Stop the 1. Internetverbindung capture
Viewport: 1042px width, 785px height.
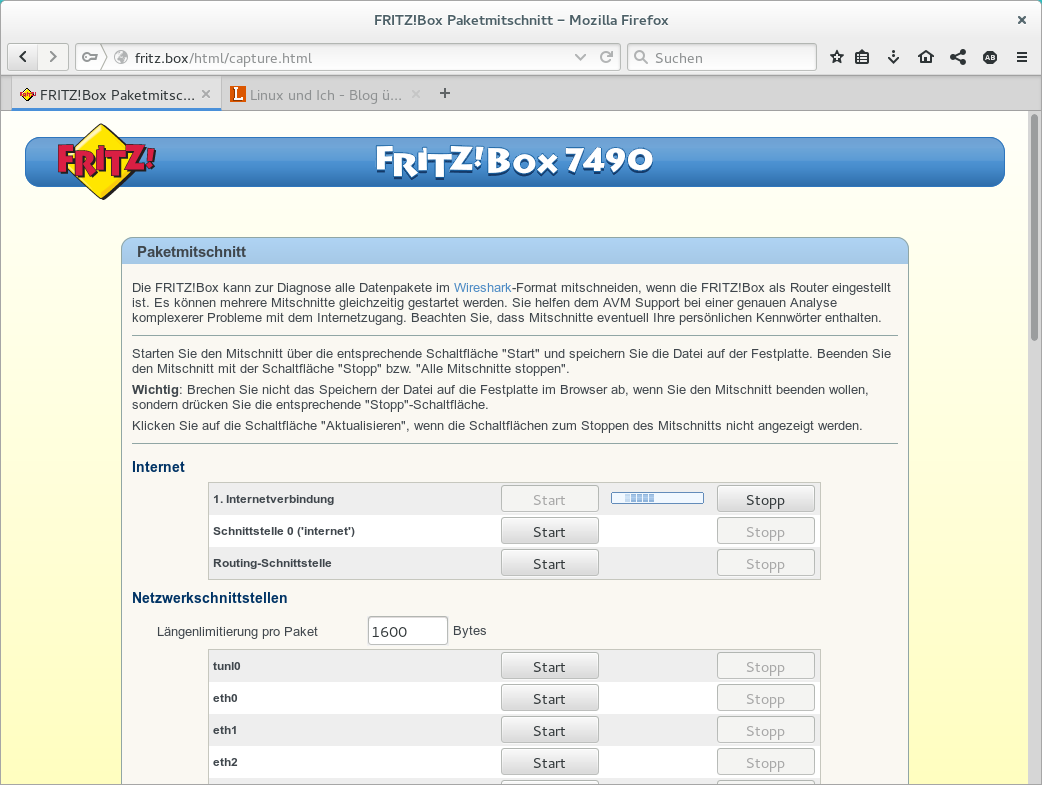coord(765,499)
